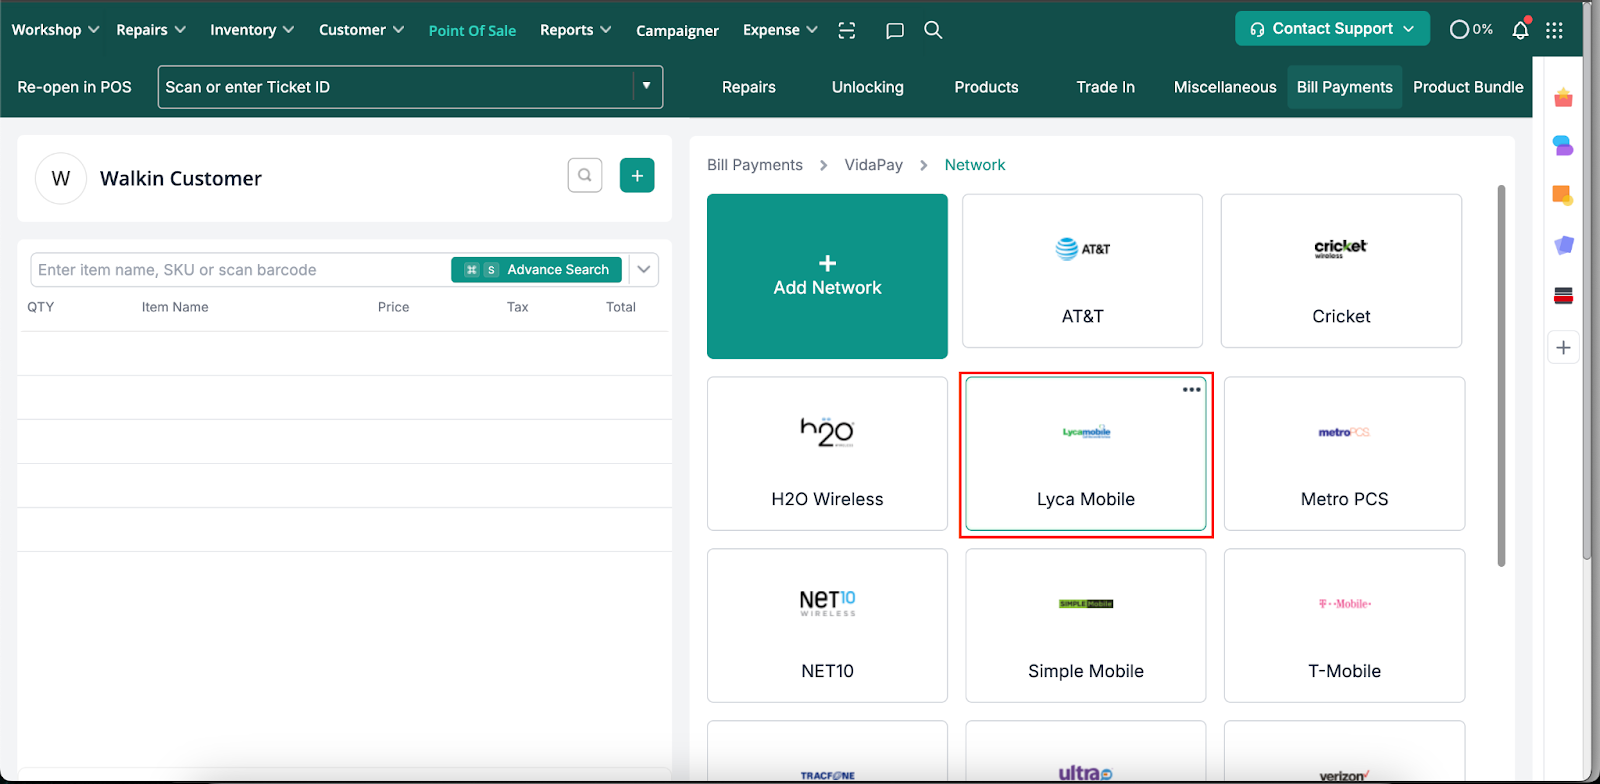1600x784 pixels.
Task: Open the Contact Support dropdown
Action: [x=1332, y=29]
